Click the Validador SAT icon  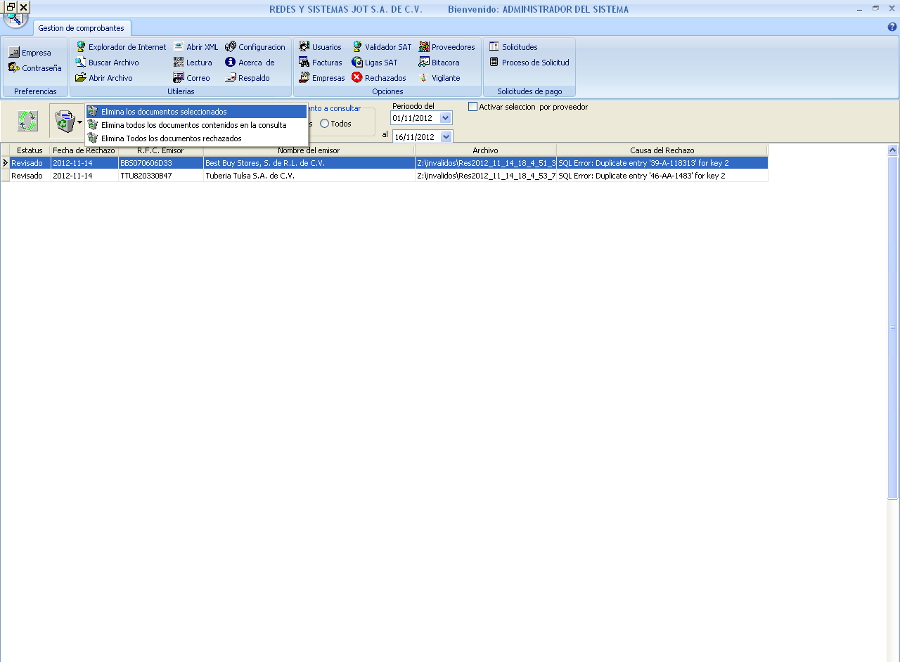coord(381,47)
